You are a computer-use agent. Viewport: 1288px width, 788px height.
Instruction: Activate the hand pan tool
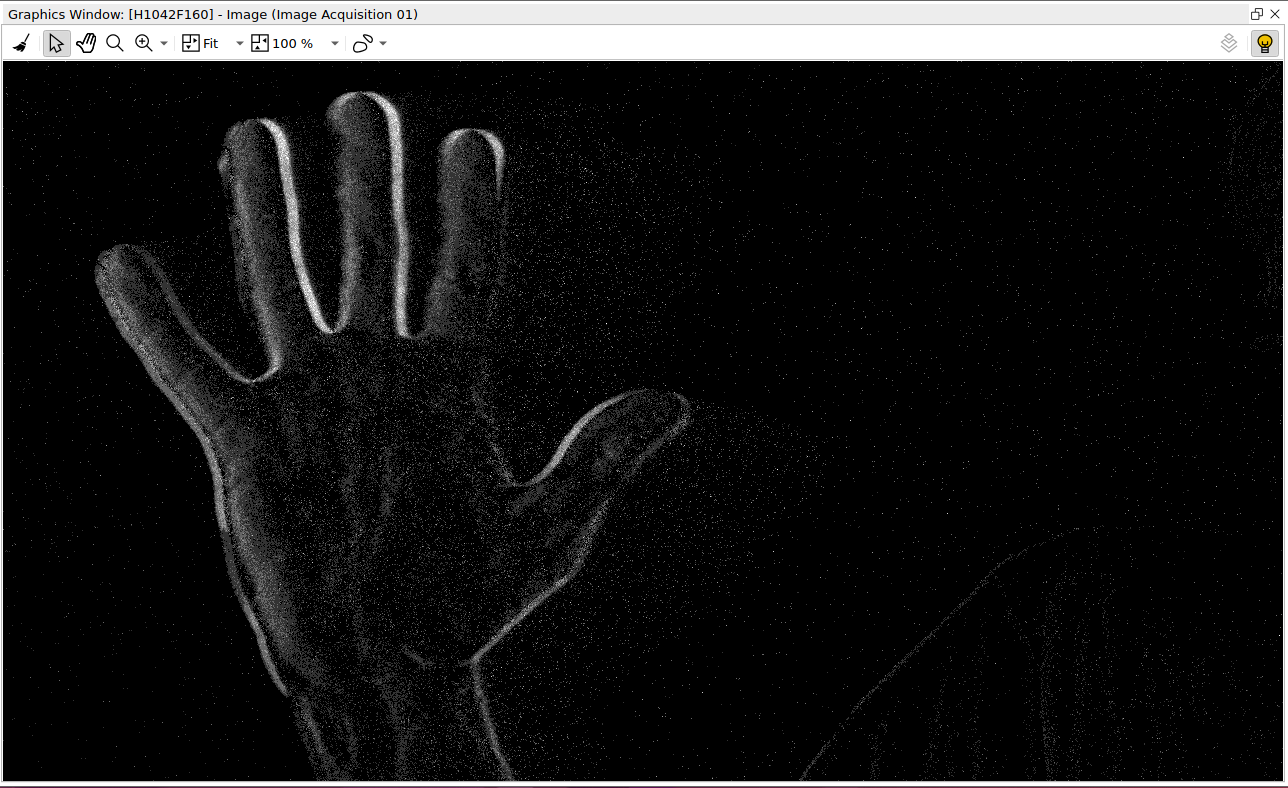coord(86,44)
